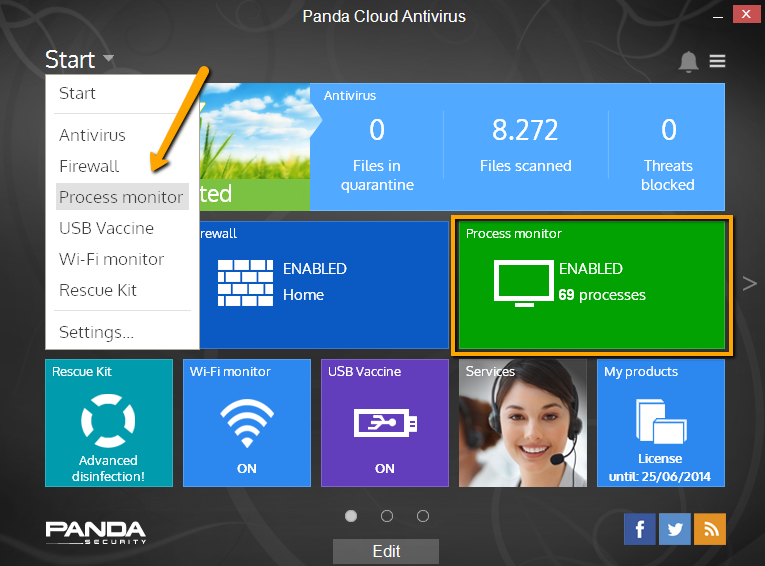Select Wi-Fi monitor menu entry

[x=112, y=259]
